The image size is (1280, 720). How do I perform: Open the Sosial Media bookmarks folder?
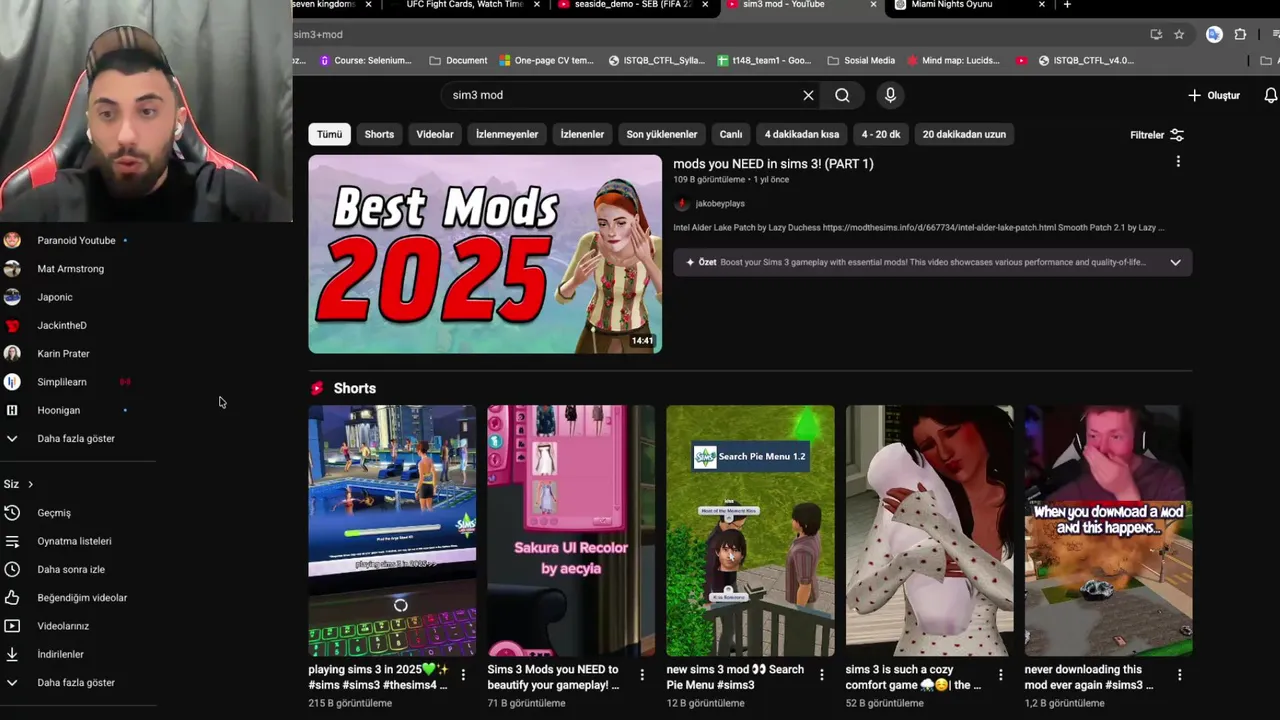(x=861, y=60)
